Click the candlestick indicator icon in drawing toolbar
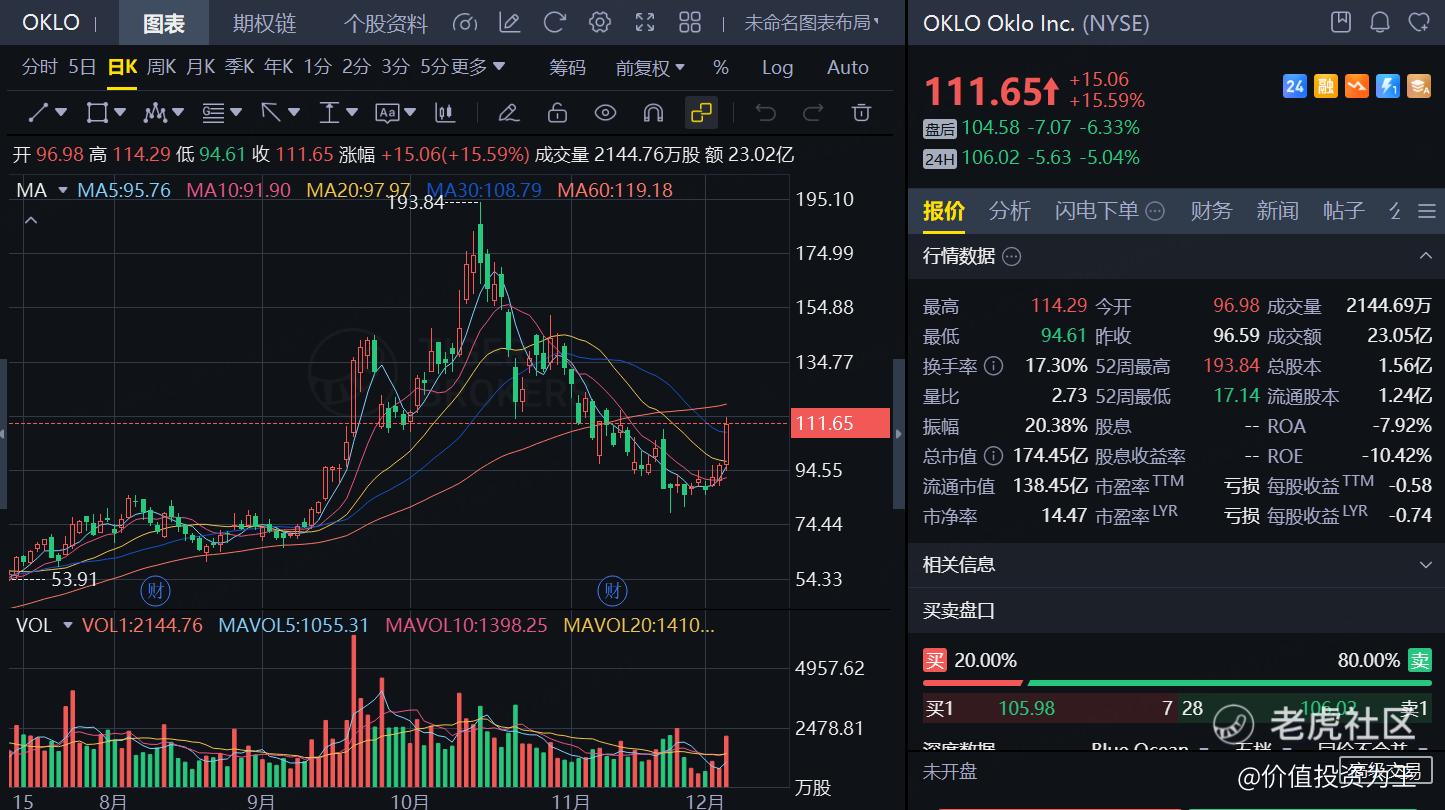Screen dimensions: 1445x810 click(446, 113)
